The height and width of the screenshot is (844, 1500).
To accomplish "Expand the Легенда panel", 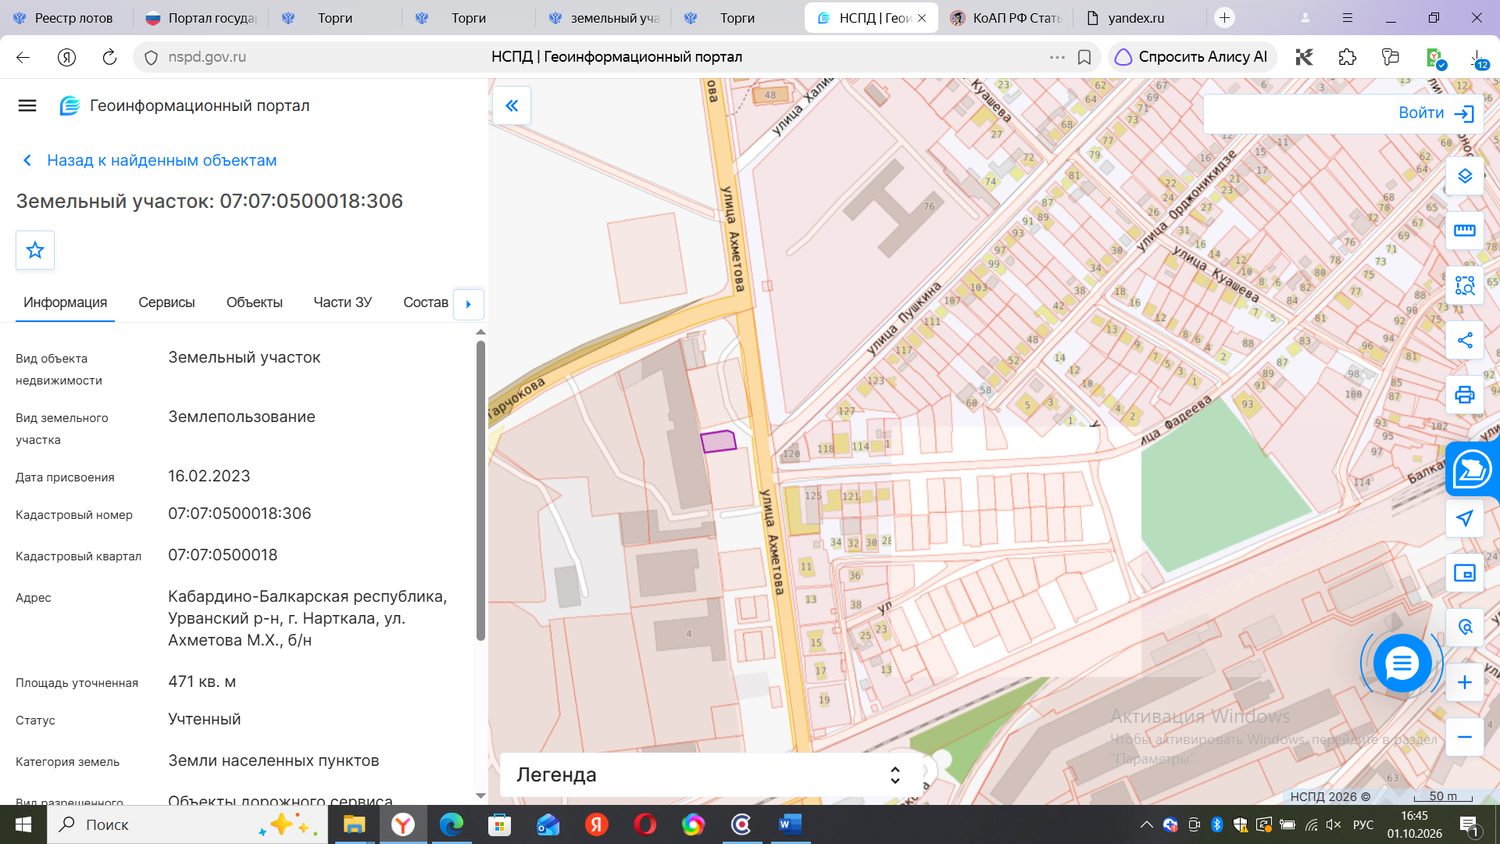I will click(x=709, y=775).
